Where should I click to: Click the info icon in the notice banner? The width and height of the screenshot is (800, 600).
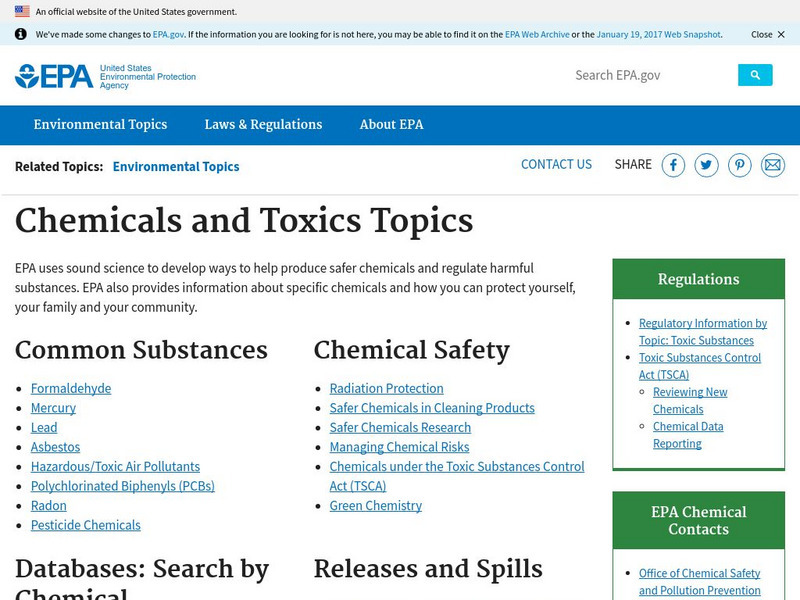tap(22, 34)
